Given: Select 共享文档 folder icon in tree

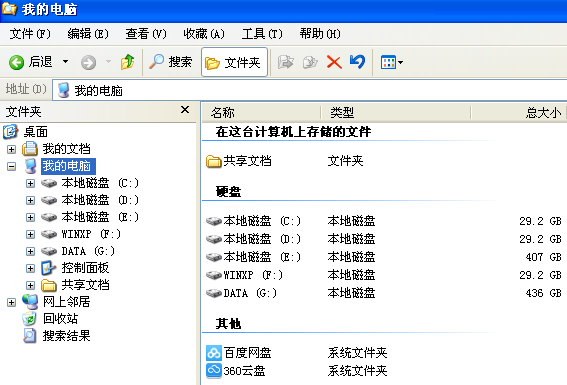Looking at the screenshot, I should (x=48, y=285).
